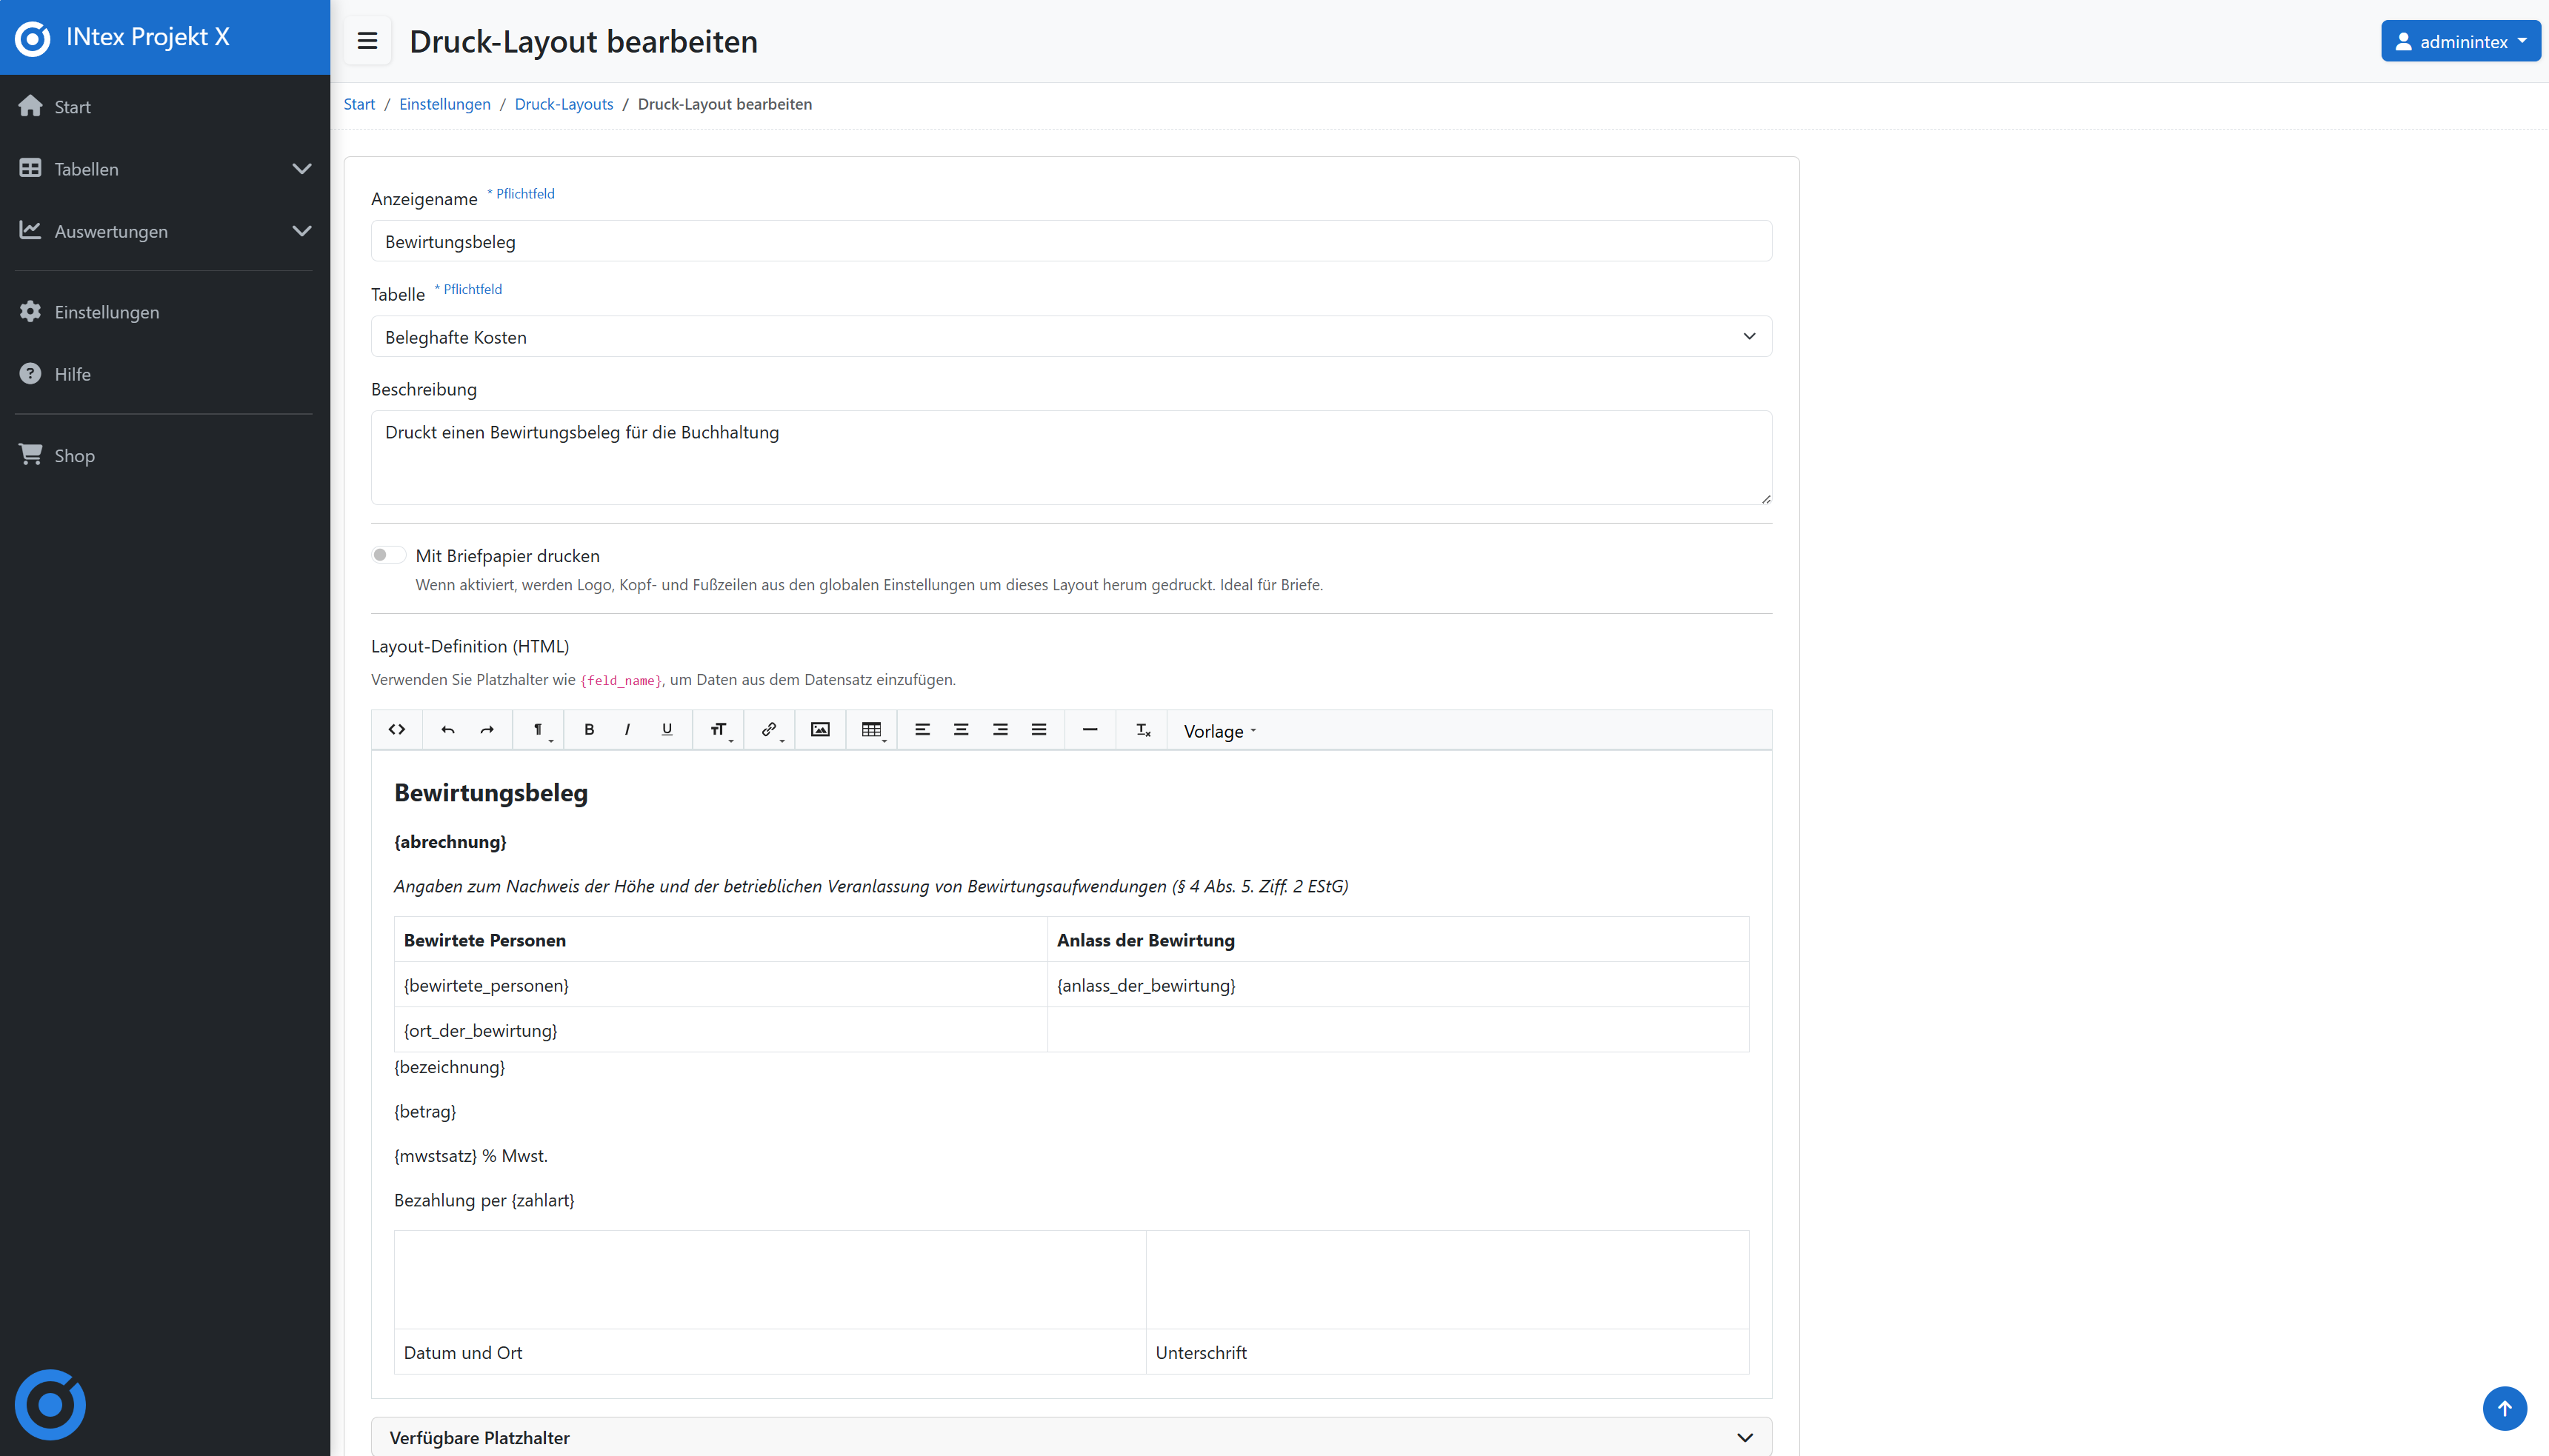This screenshot has width=2549, height=1456.
Task: Open the Tabelle dropdown Beleghafte Kosten
Action: [1070, 337]
